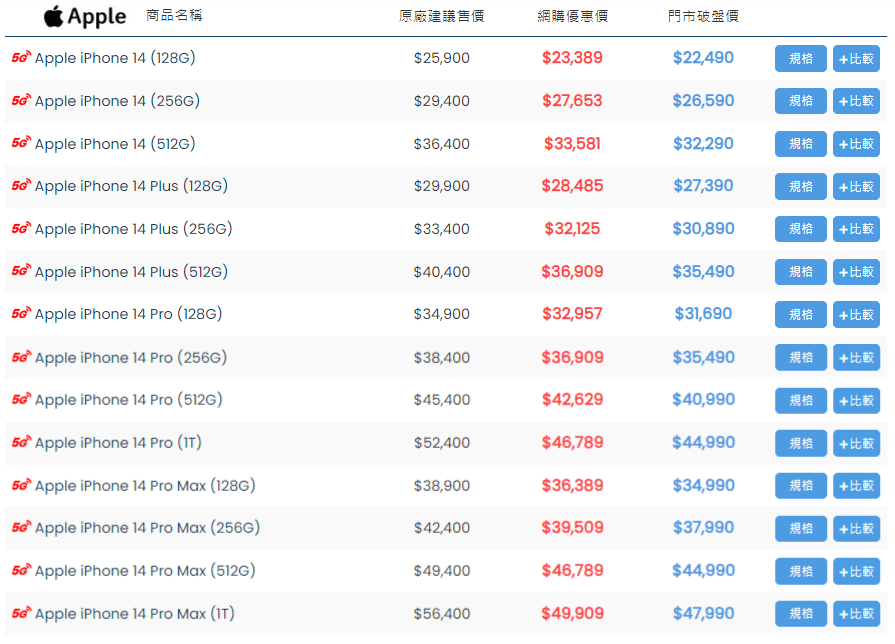
Task: Click the 原廠建議售價 column header
Action: [441, 16]
